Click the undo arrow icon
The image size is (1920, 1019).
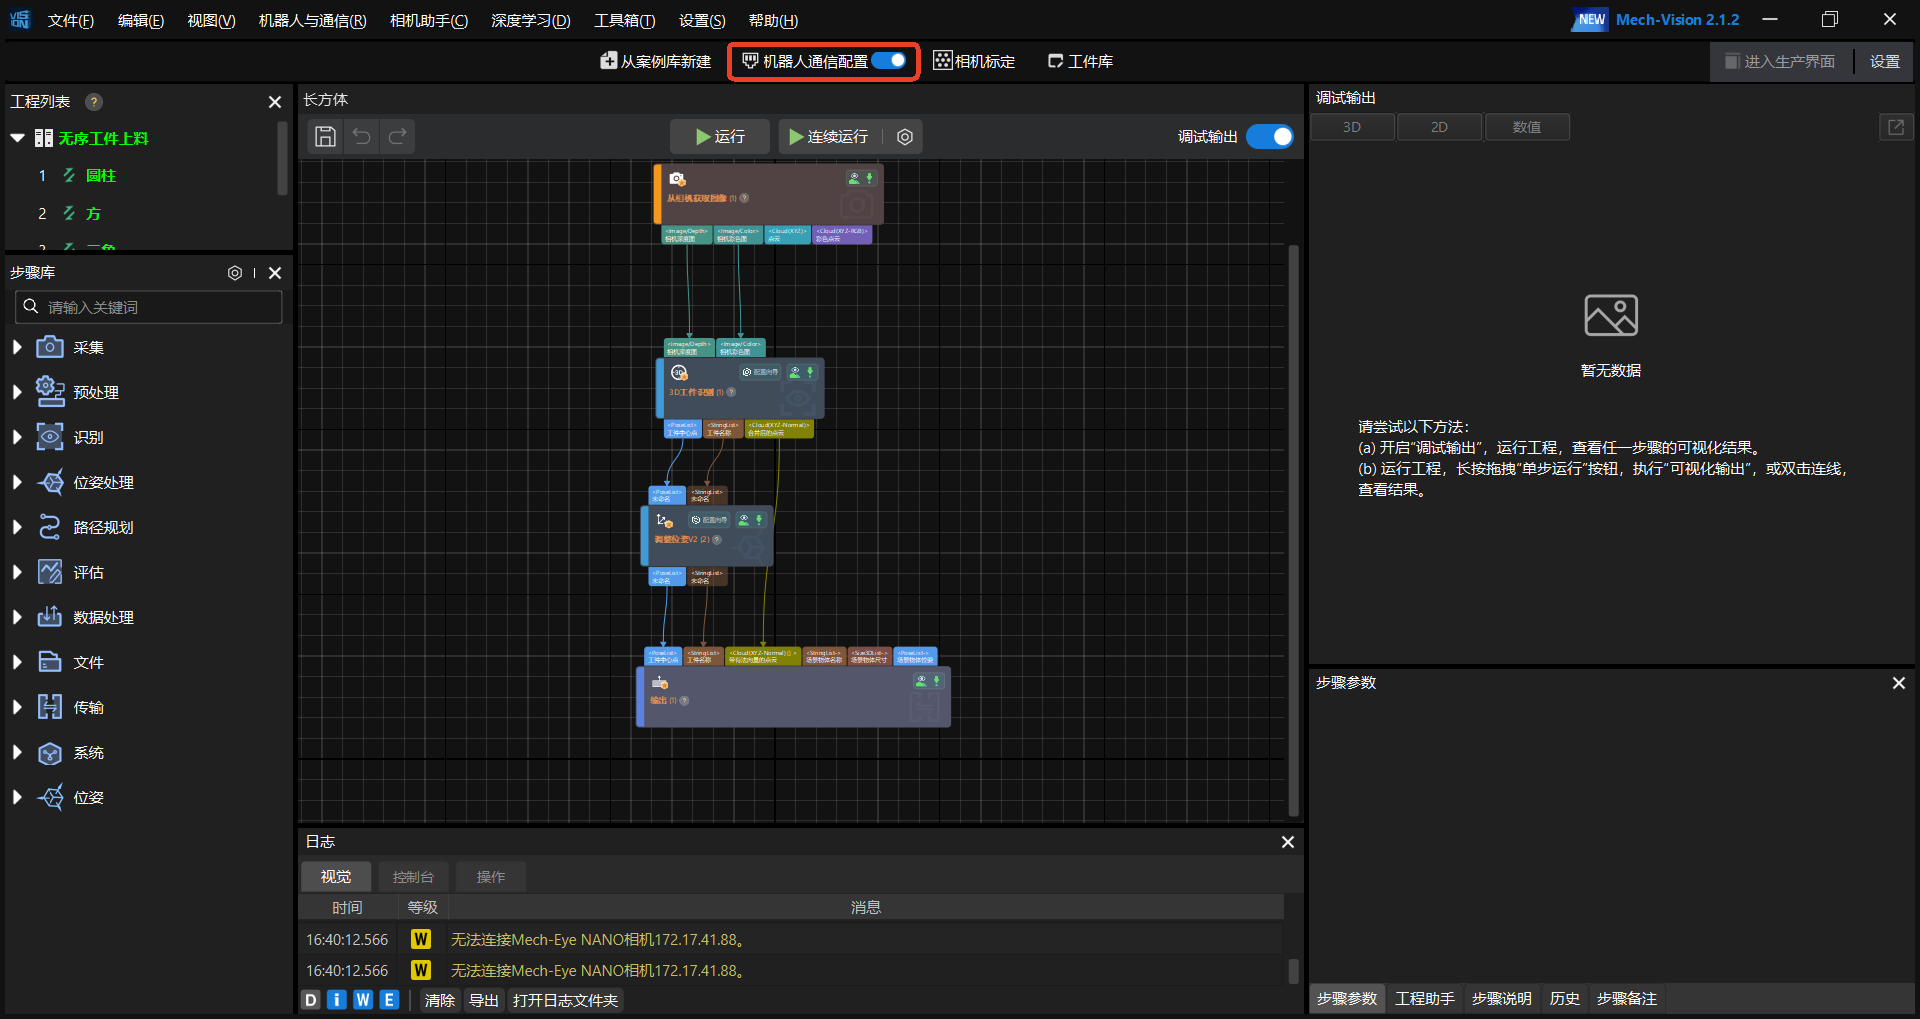point(362,137)
